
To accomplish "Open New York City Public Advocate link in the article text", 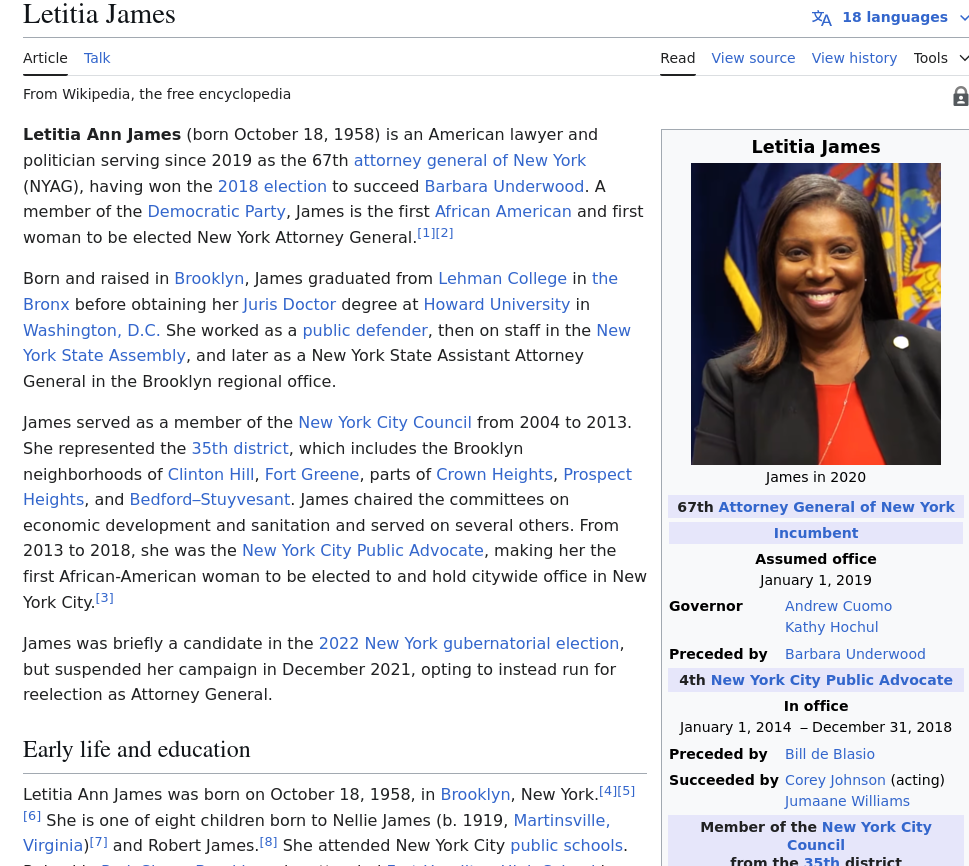I will [x=363, y=551].
